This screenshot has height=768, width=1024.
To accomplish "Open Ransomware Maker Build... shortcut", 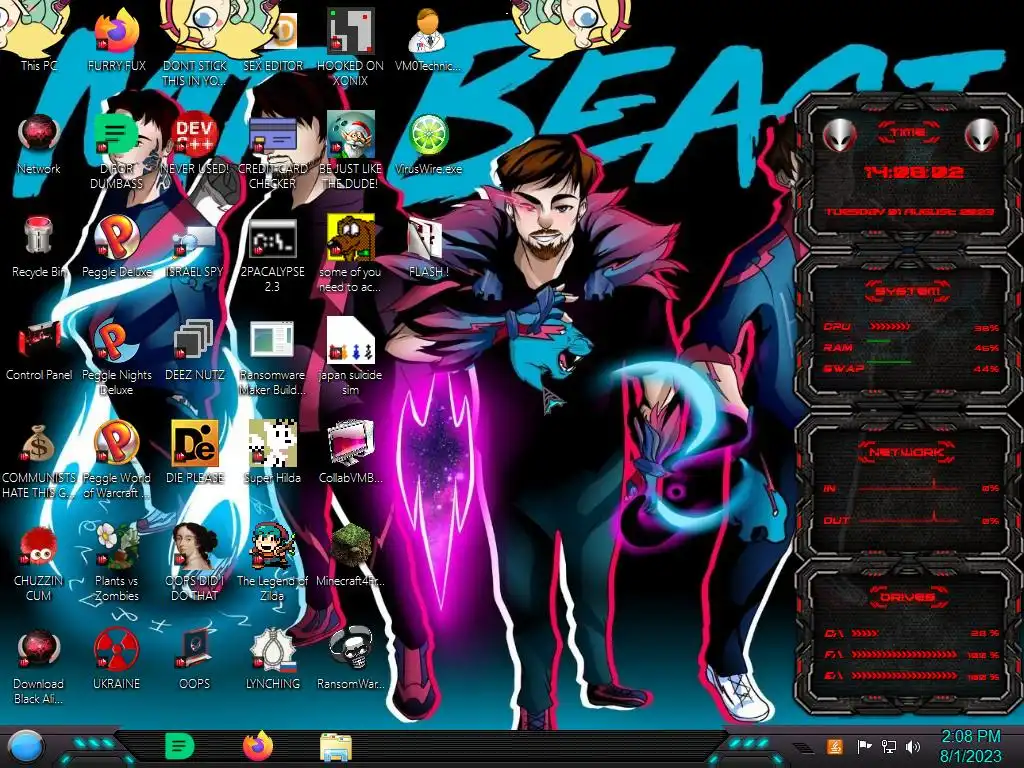I will tap(273, 357).
